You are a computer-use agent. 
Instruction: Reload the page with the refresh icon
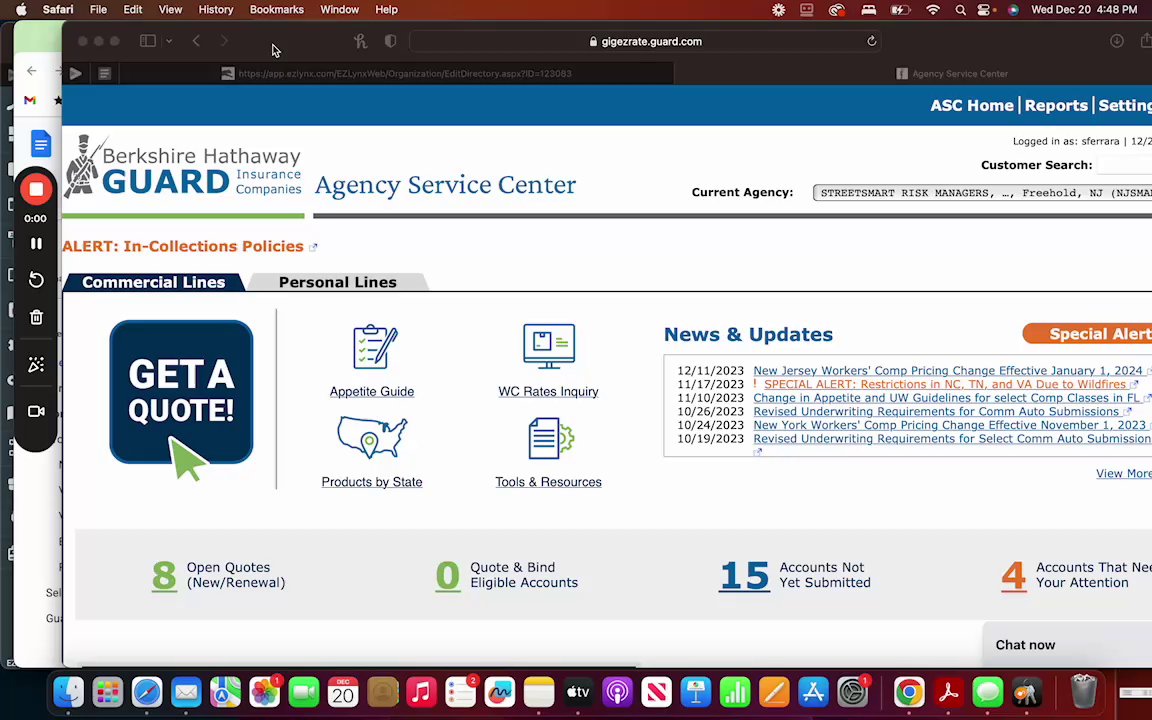click(x=871, y=41)
